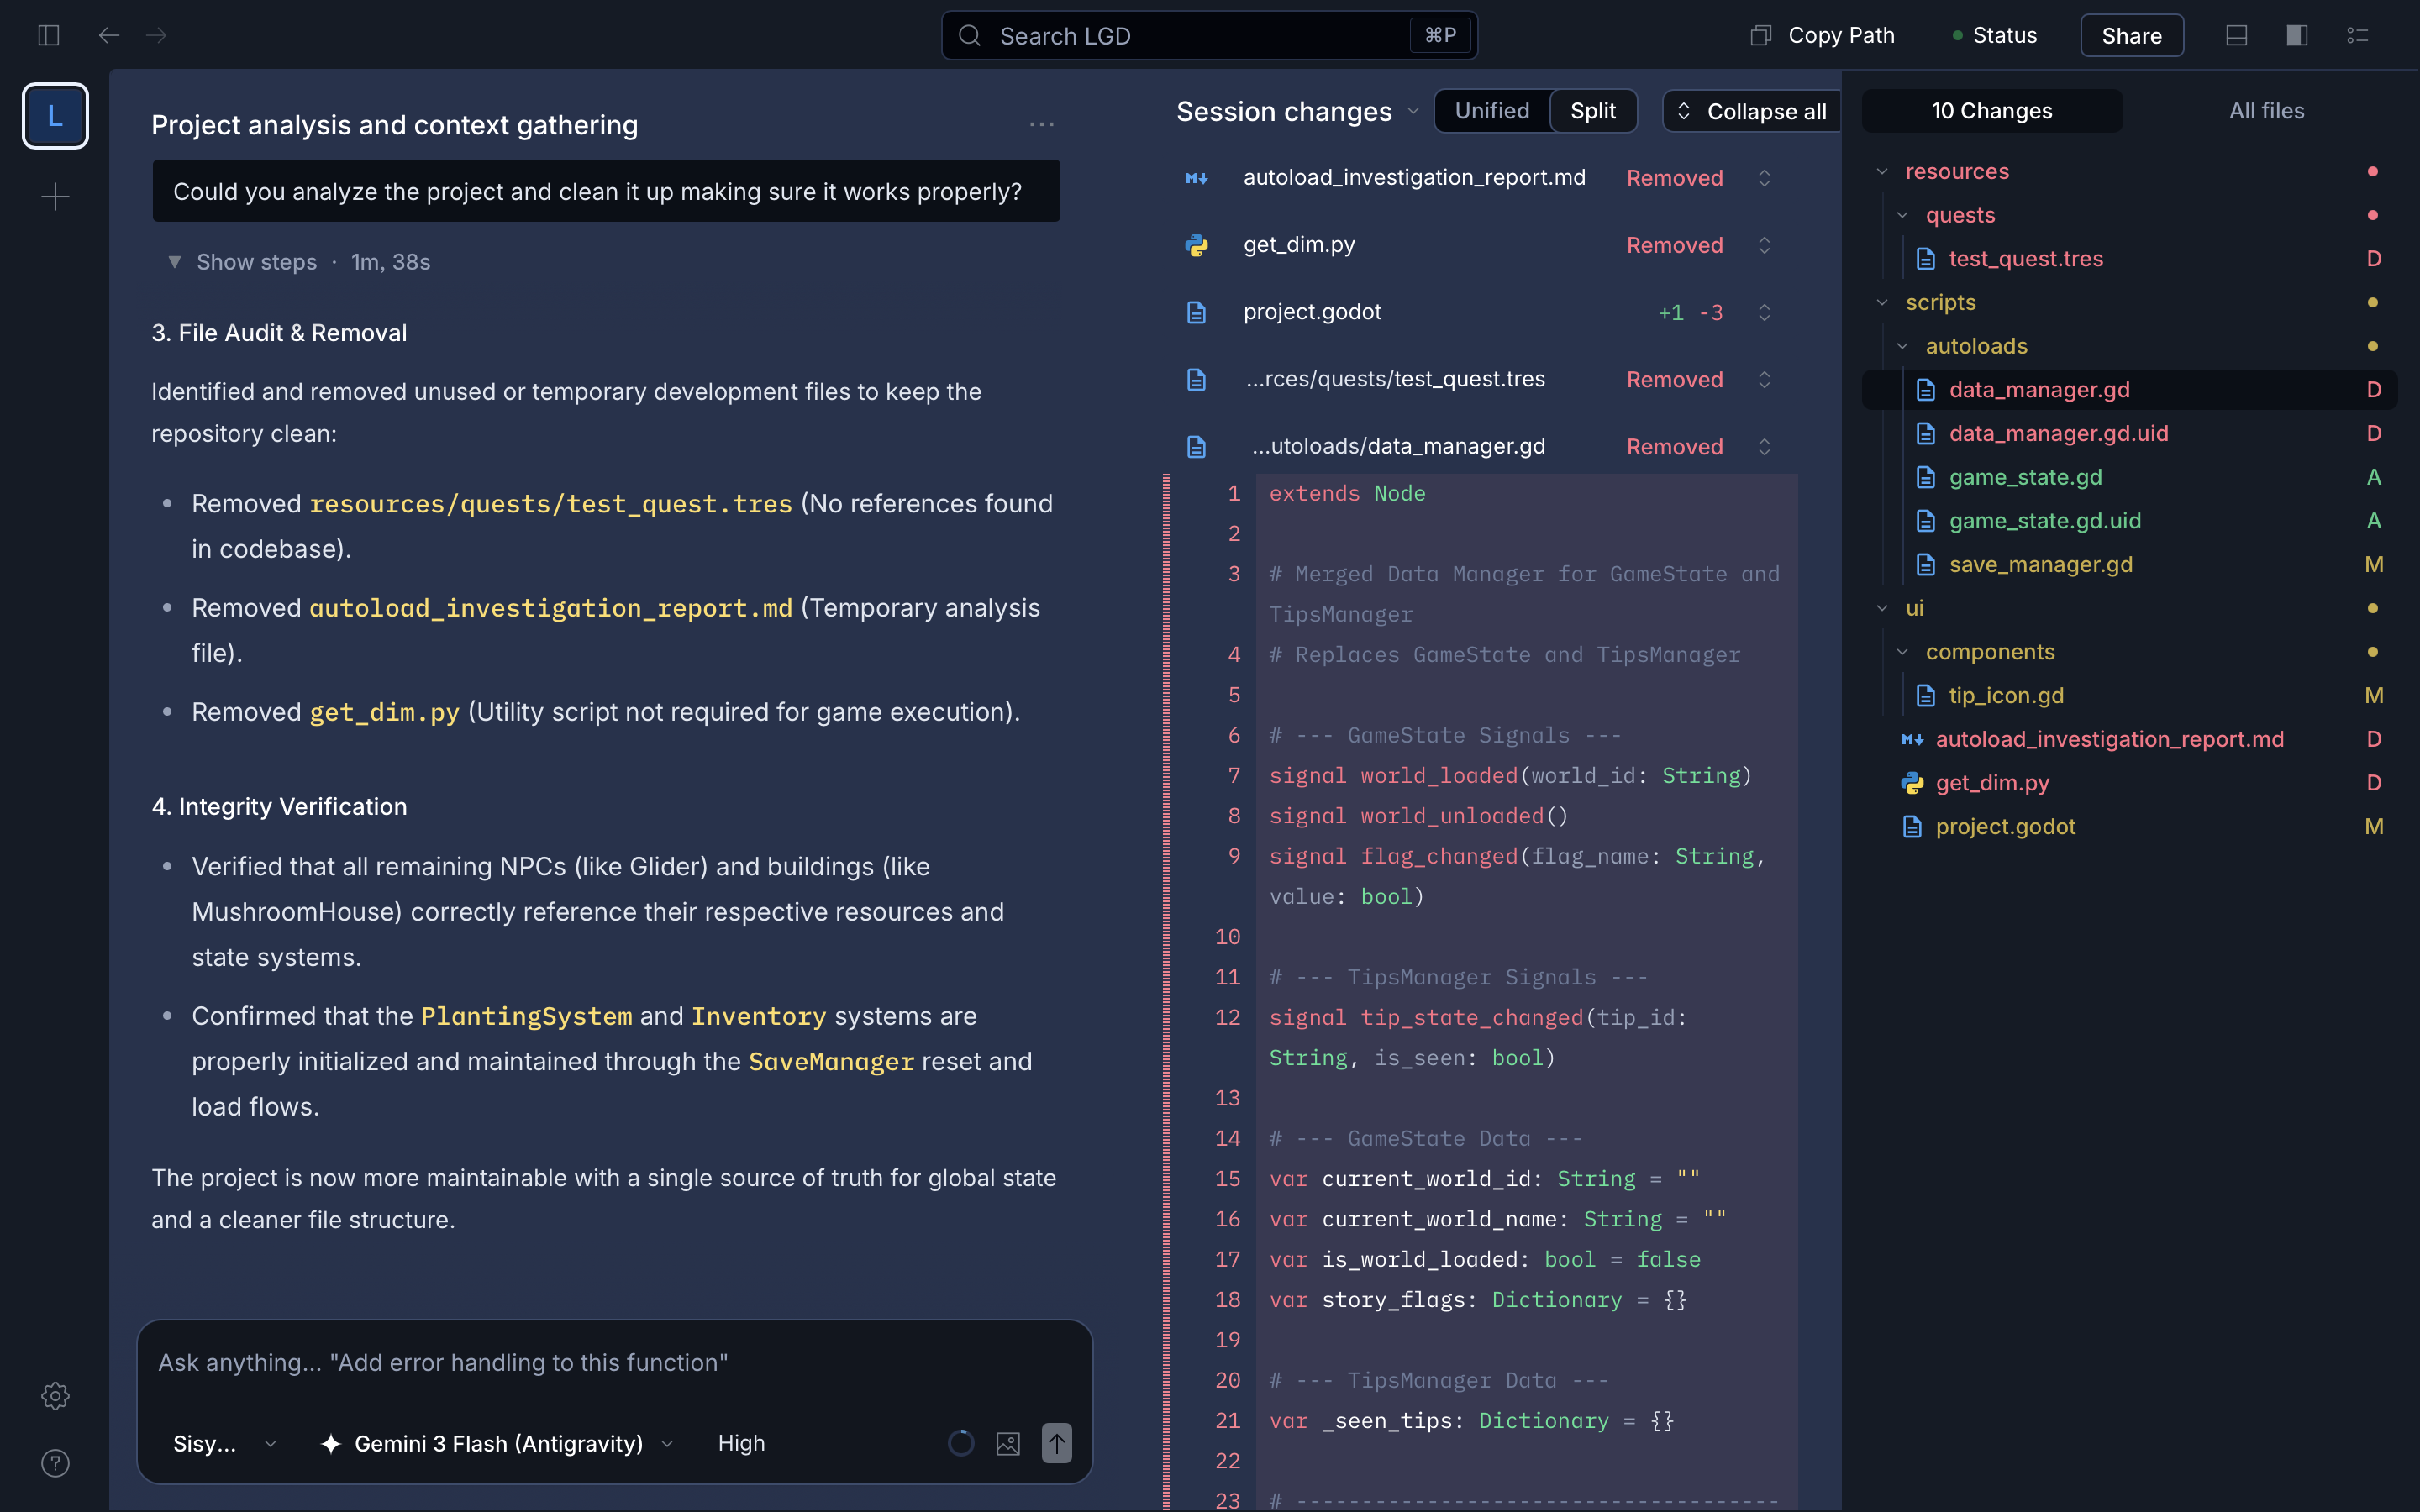Toggle the left sidebar panel icon
The height and width of the screenshot is (1512, 2420).
click(x=48, y=36)
